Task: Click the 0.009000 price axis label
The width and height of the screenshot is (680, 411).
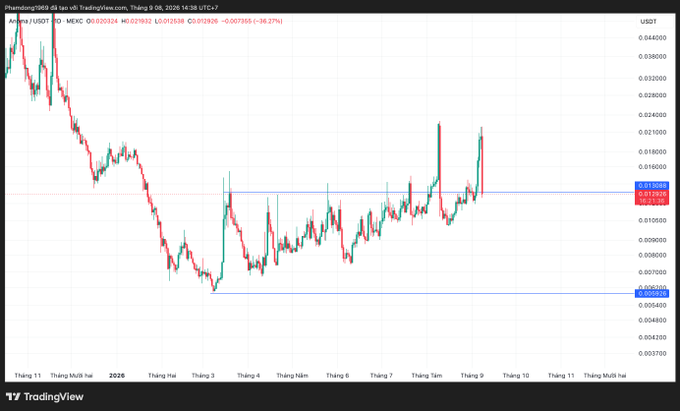Action: 652,240
